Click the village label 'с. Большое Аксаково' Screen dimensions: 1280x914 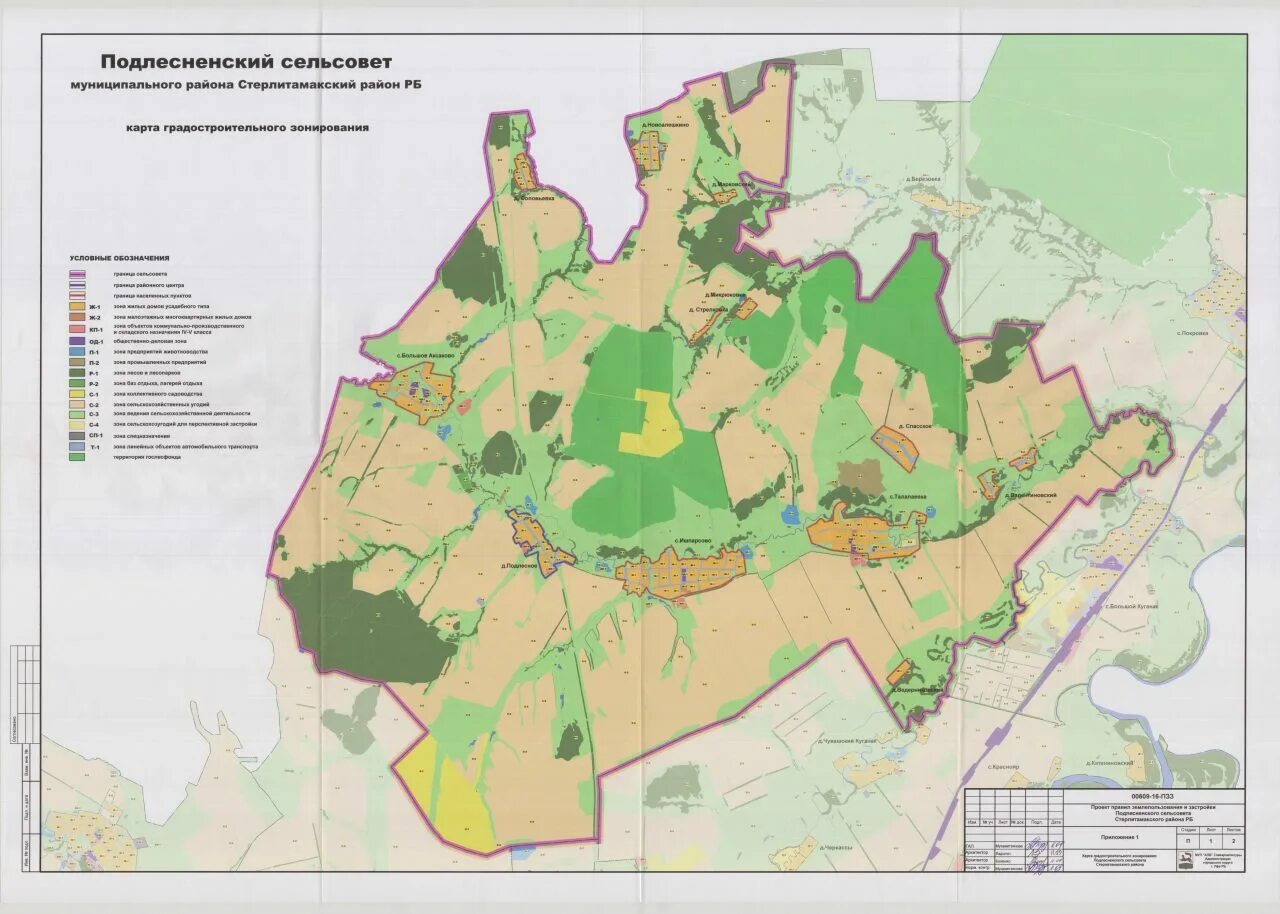[424, 355]
